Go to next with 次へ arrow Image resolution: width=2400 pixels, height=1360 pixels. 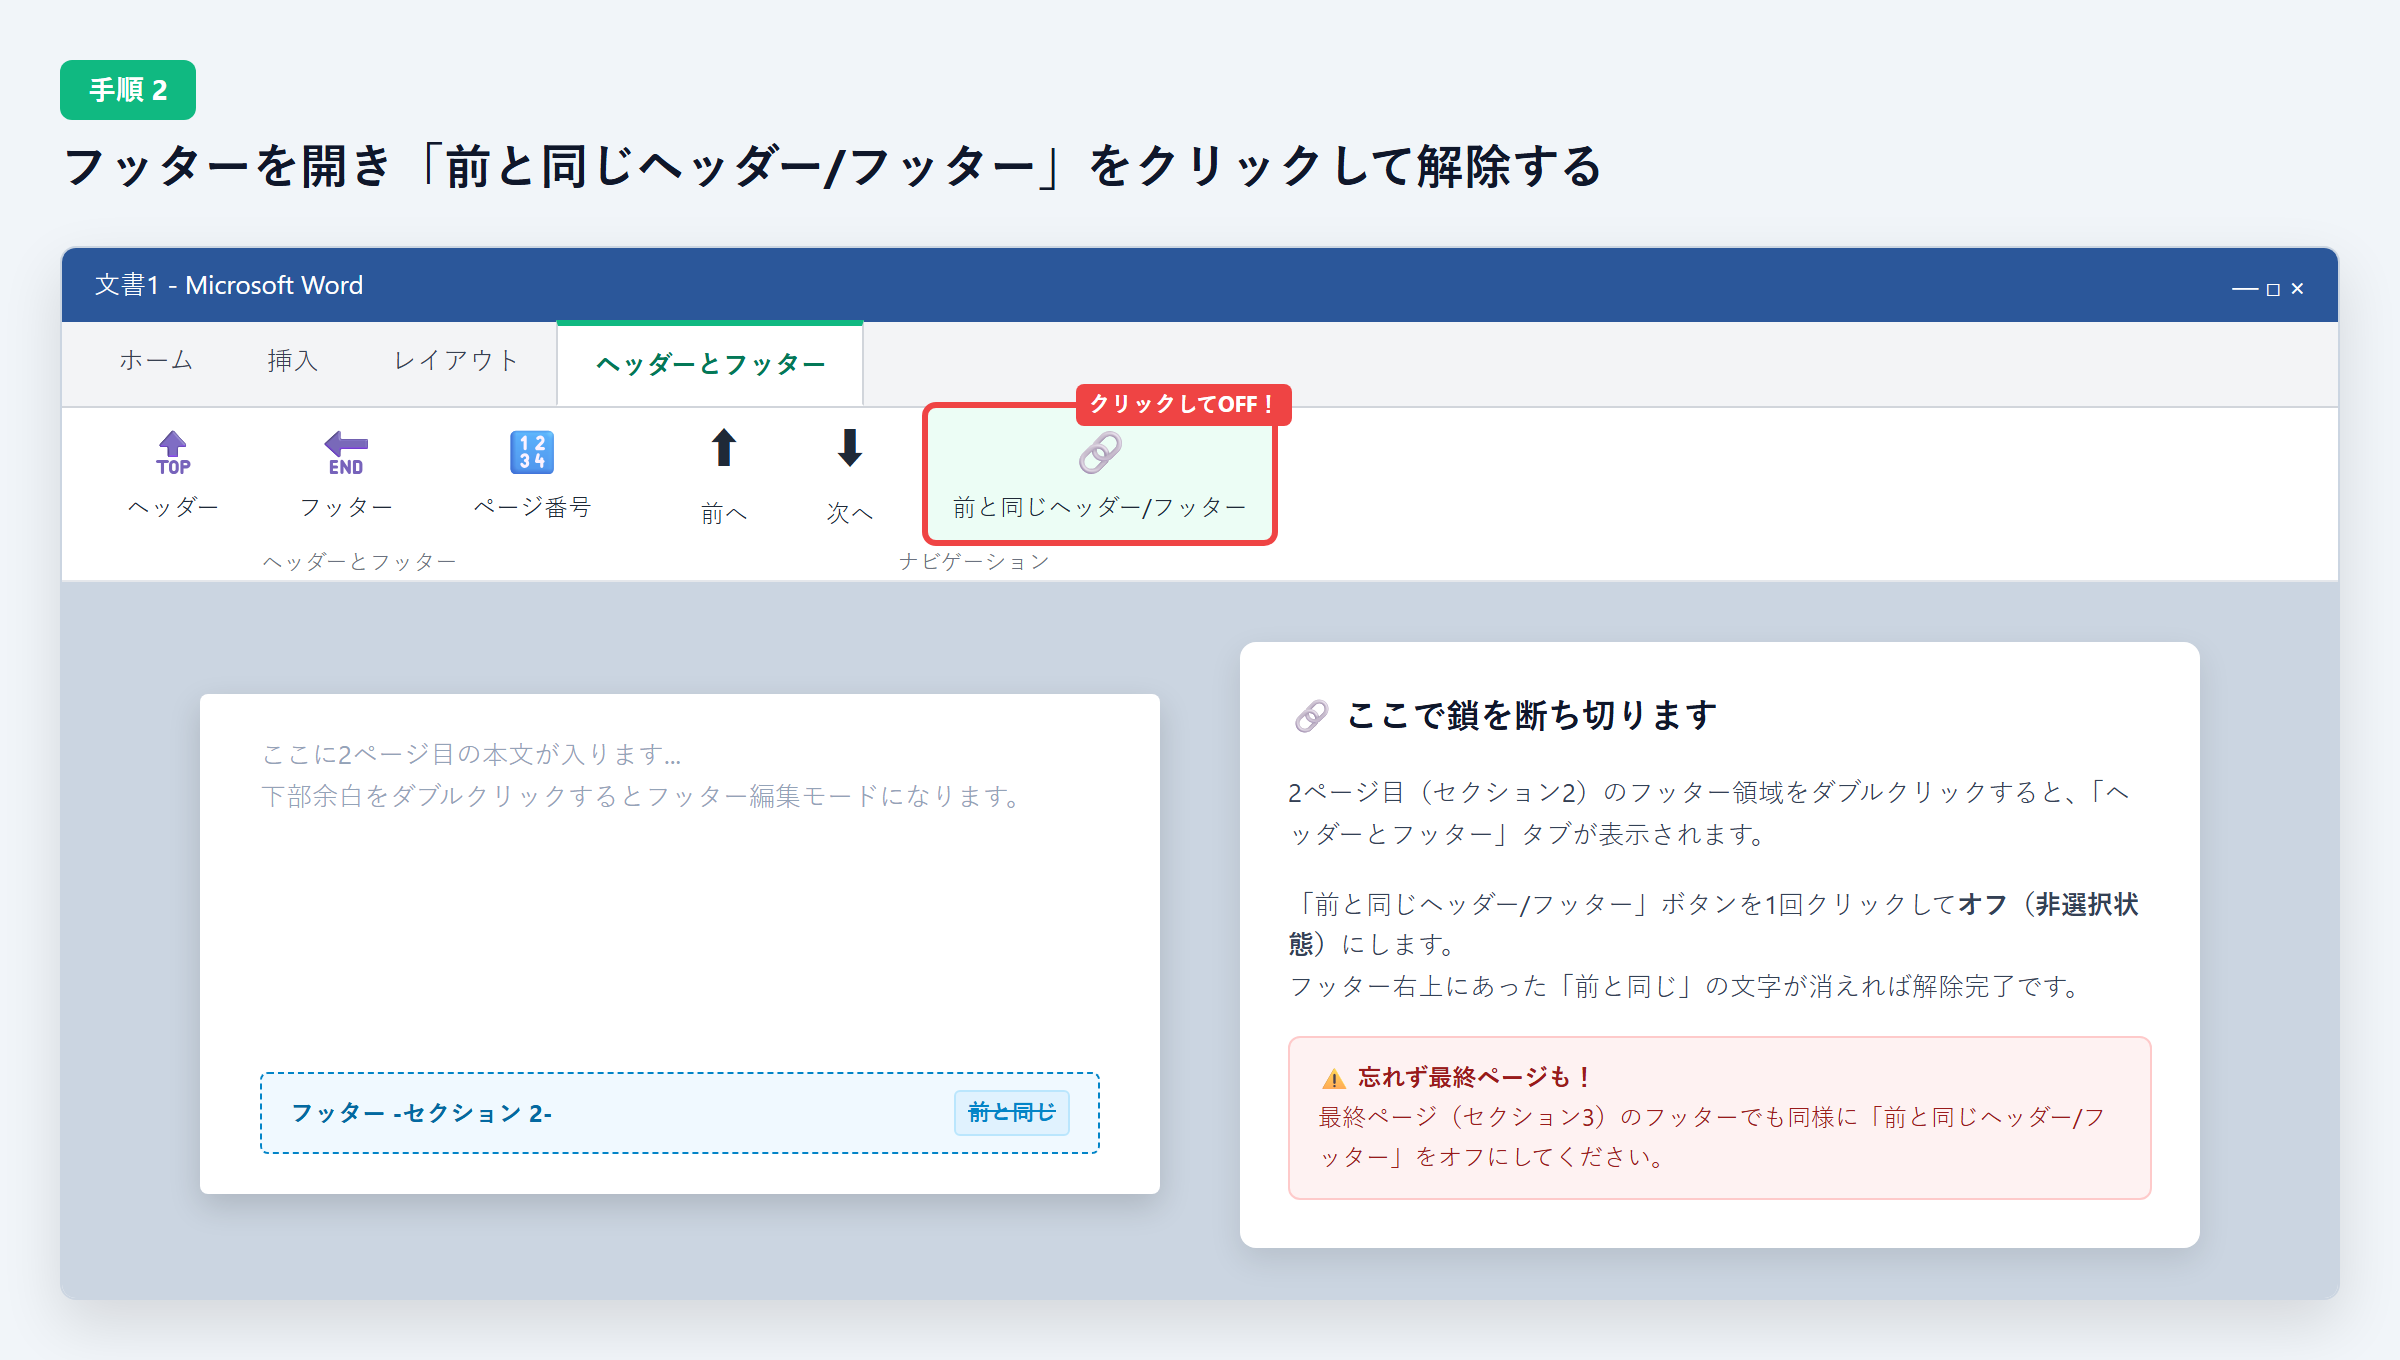[x=850, y=448]
